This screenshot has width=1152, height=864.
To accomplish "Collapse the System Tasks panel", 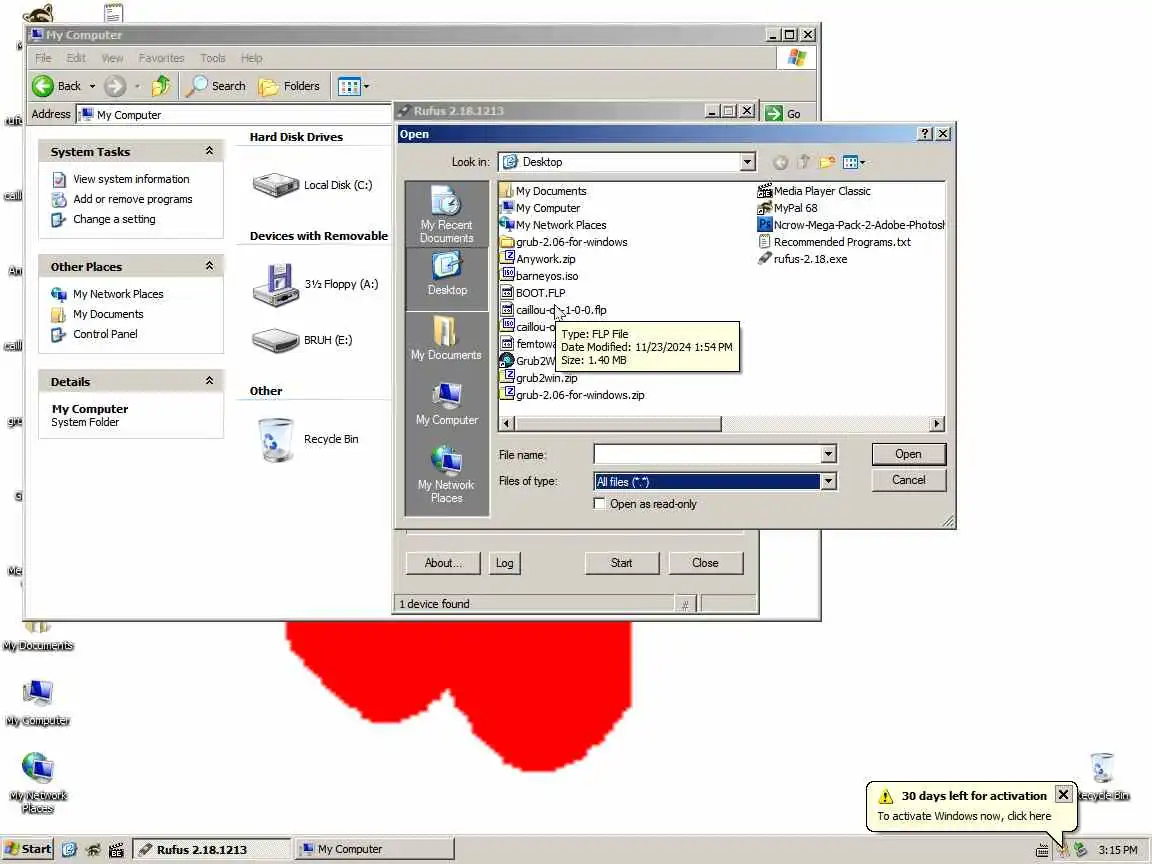I will 209,151.
